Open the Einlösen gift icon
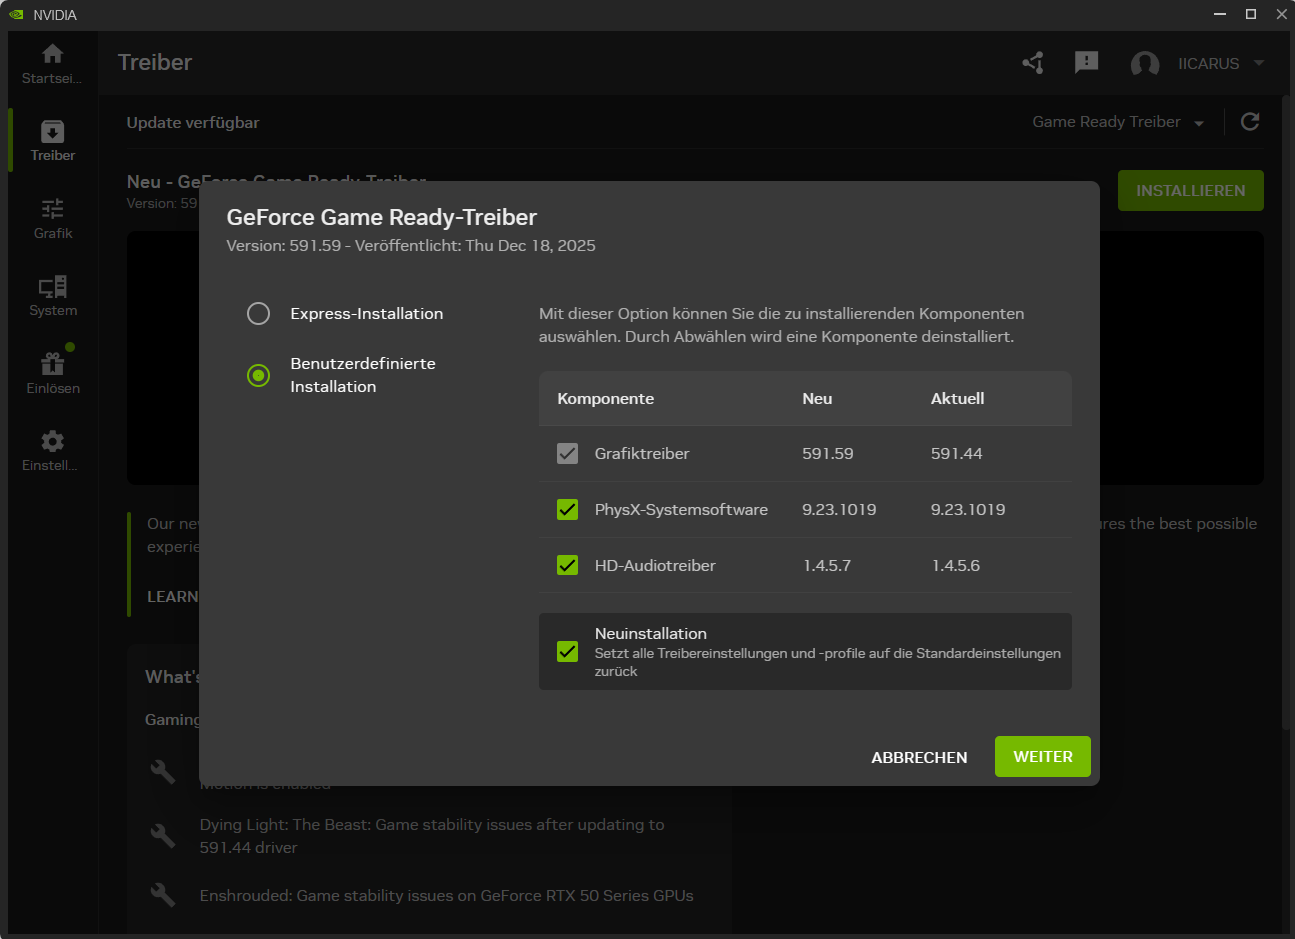Image resolution: width=1295 pixels, height=939 pixels. pyautogui.click(x=53, y=364)
